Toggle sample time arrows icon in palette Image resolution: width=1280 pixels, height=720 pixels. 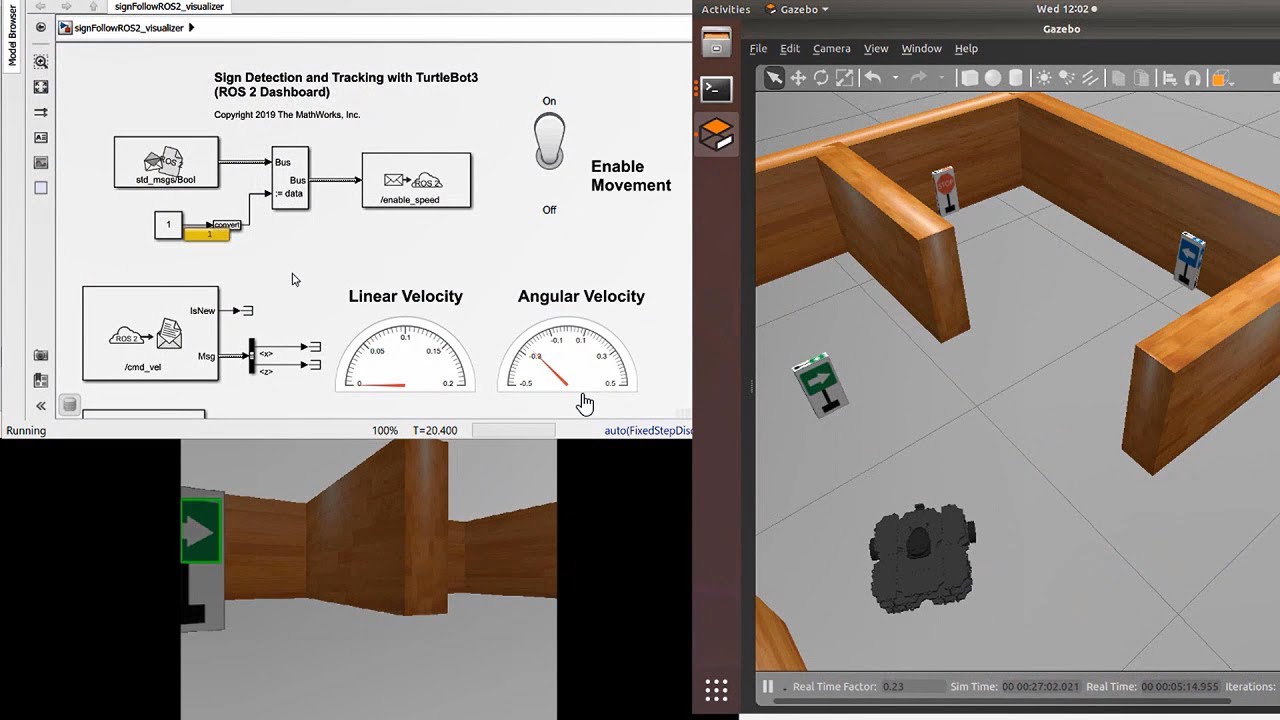(x=41, y=112)
